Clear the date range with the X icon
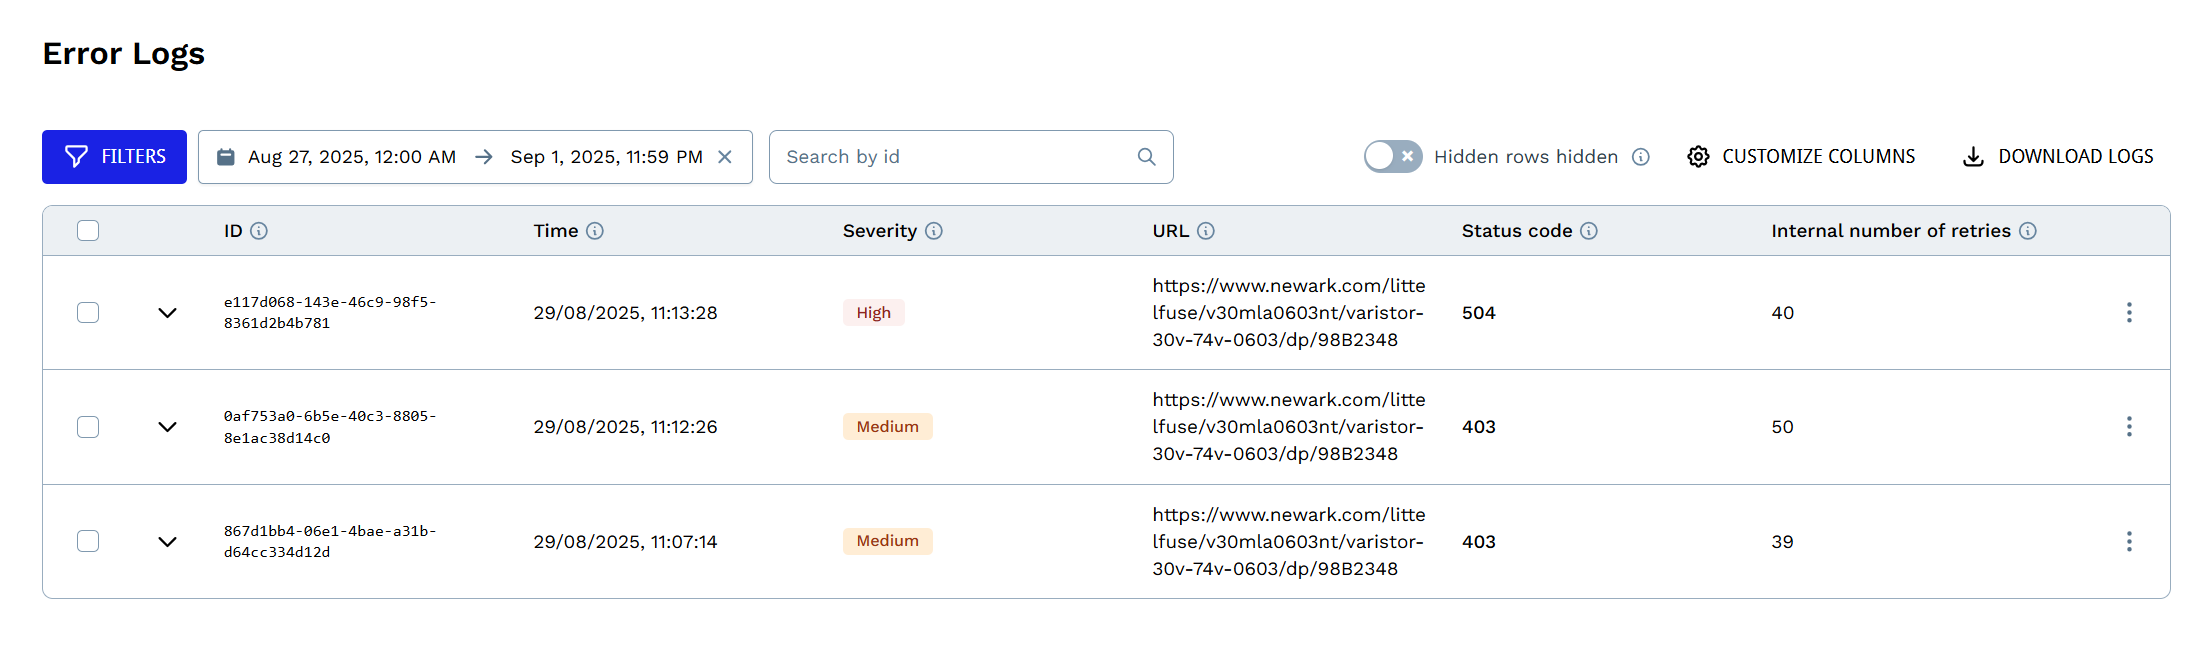 coord(725,157)
